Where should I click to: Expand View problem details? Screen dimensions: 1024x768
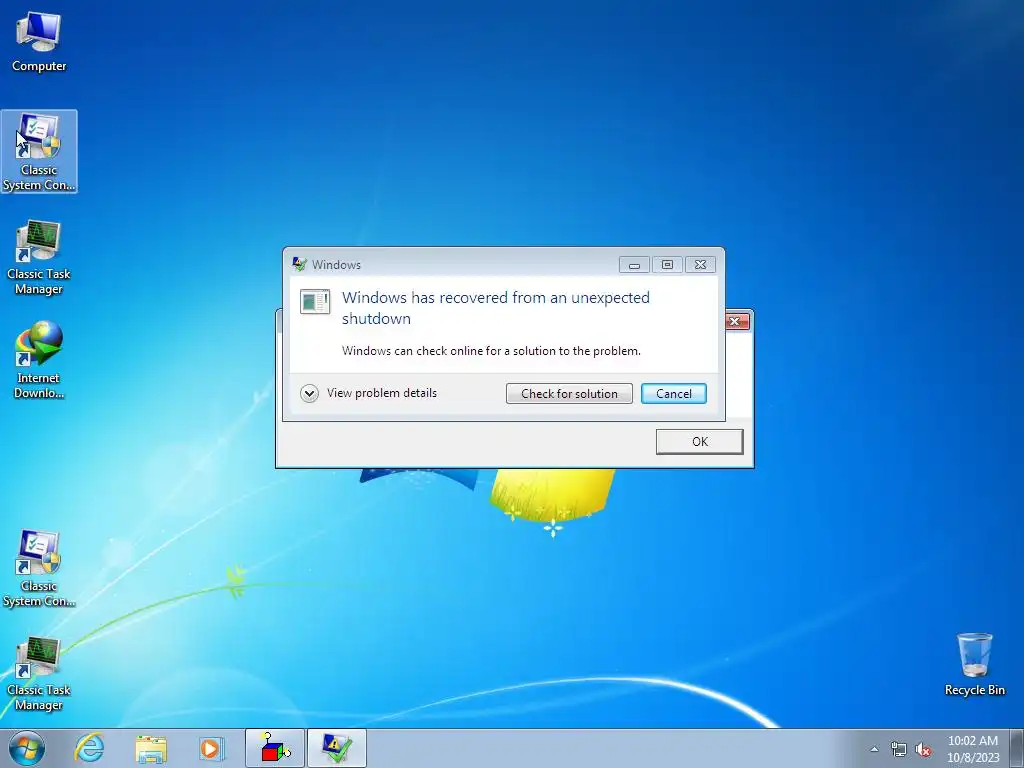(369, 393)
